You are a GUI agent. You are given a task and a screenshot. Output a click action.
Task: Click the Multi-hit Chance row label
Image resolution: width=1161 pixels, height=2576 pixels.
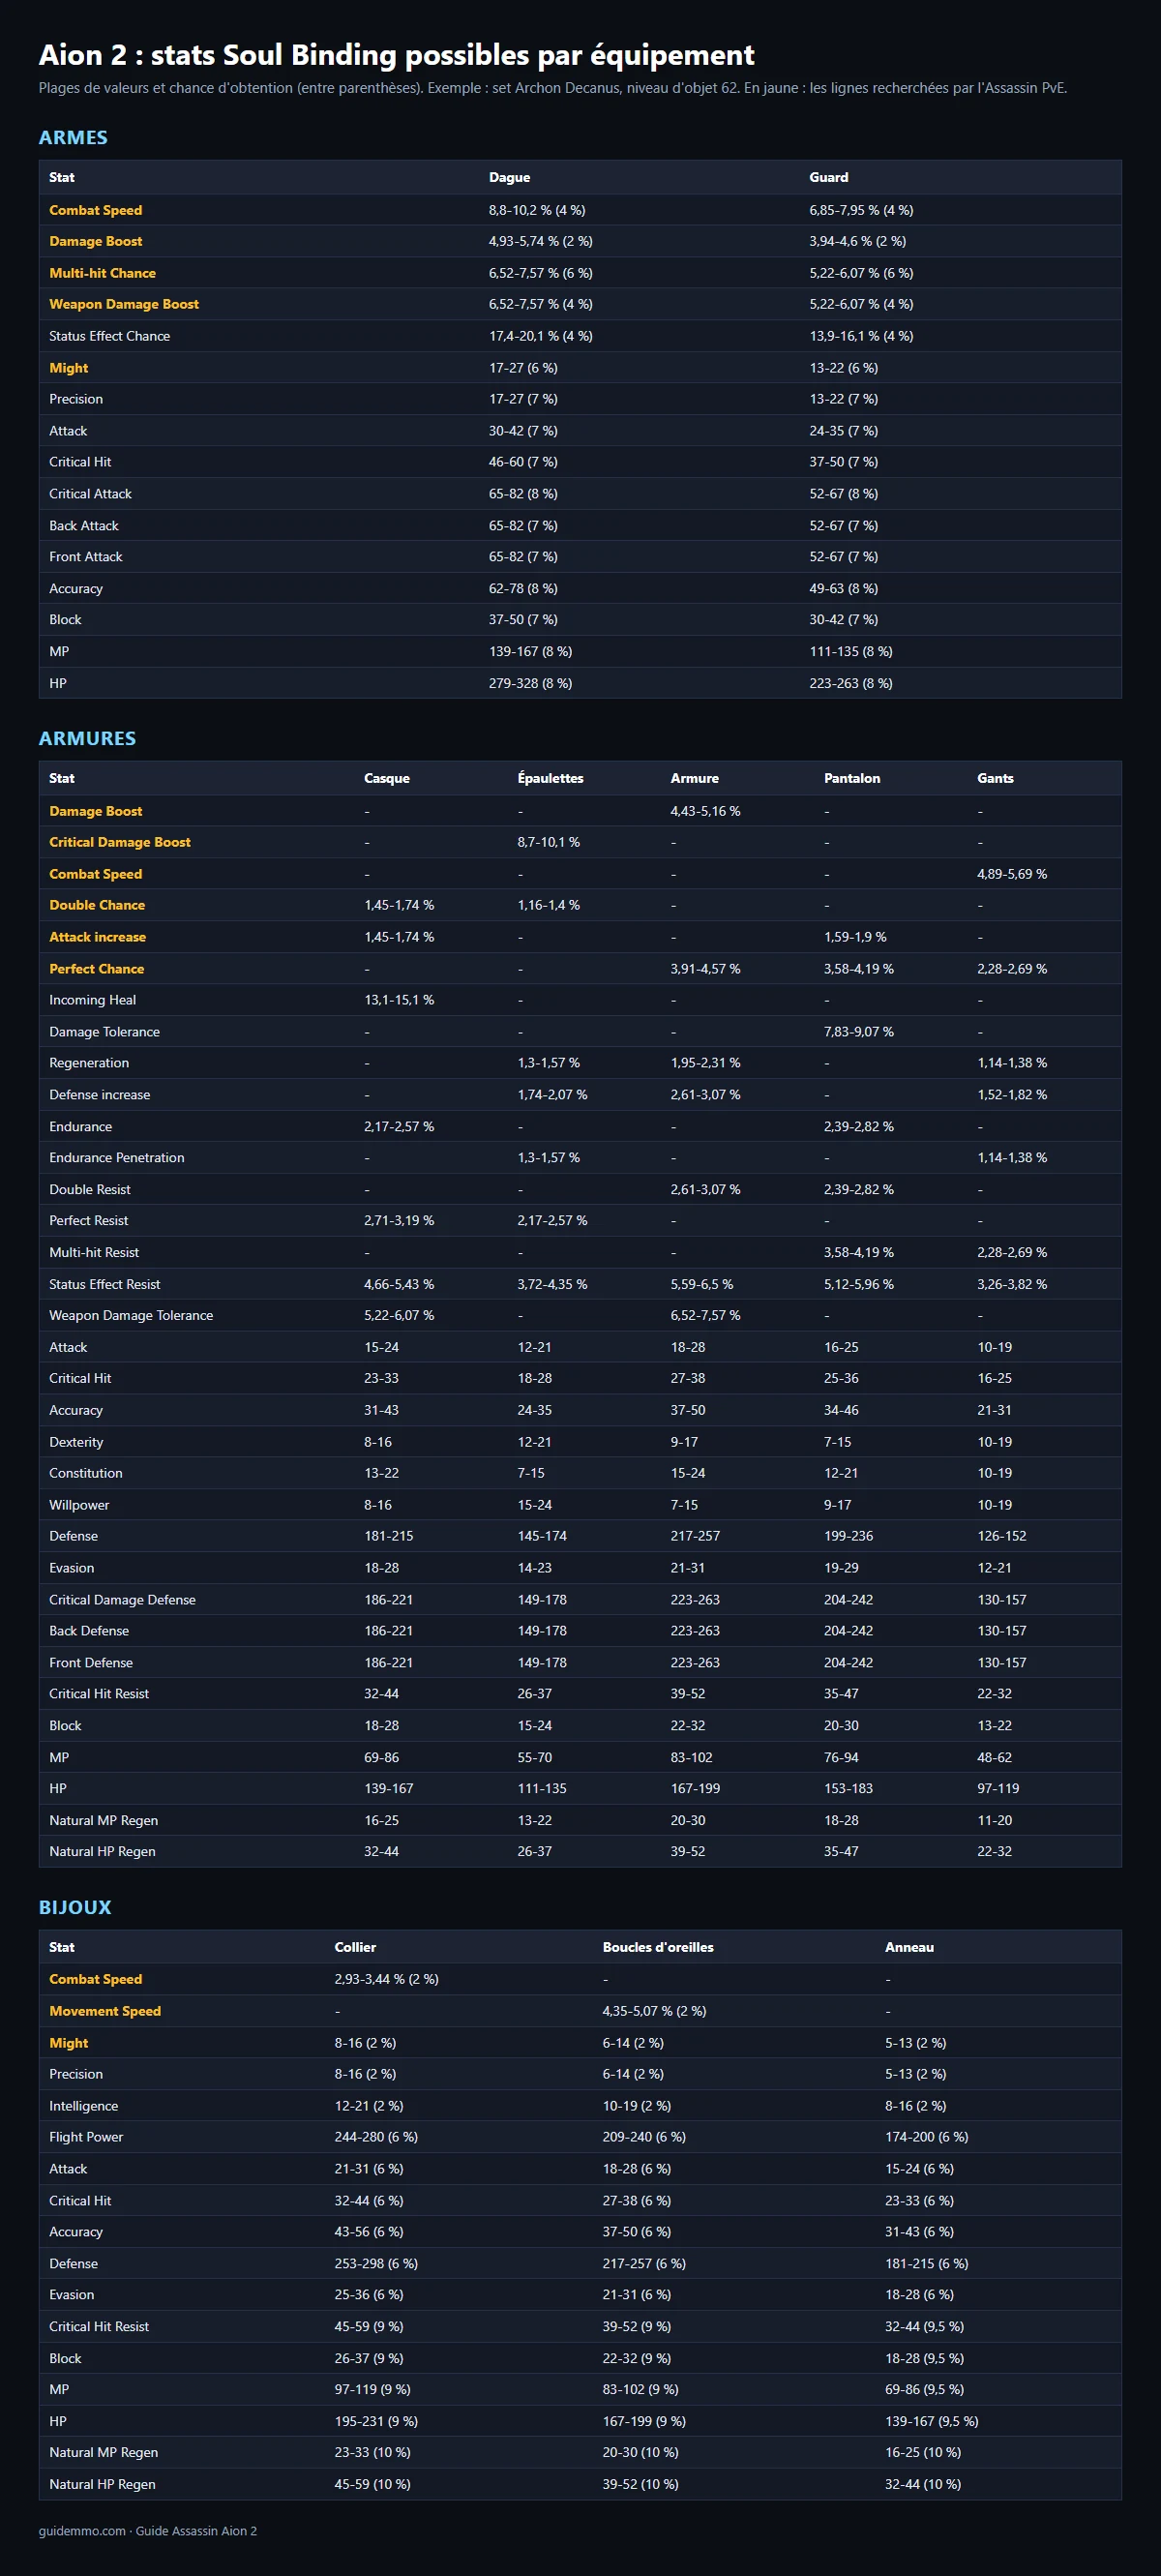click(102, 273)
